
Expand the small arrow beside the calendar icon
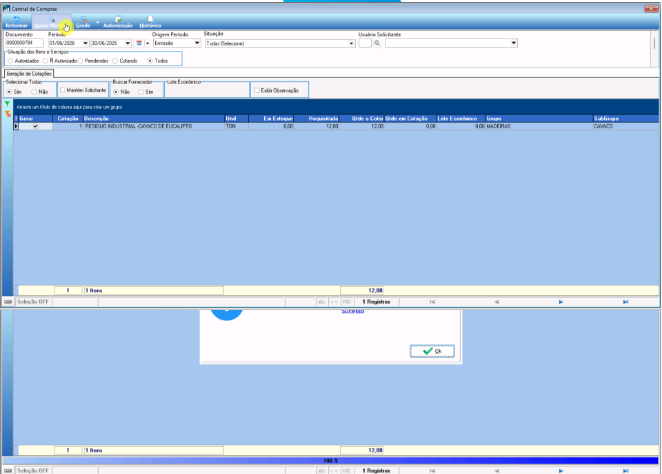[x=147, y=43]
